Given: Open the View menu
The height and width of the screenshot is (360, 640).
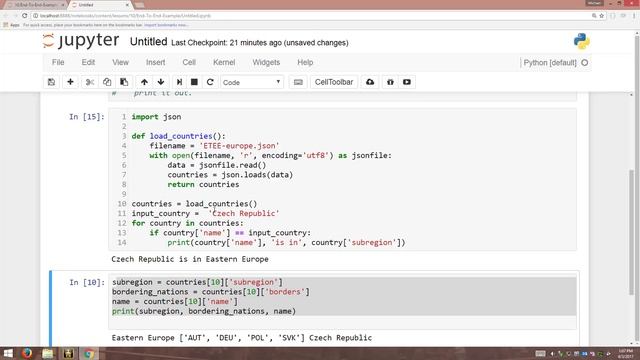Looking at the screenshot, I should tap(120, 62).
